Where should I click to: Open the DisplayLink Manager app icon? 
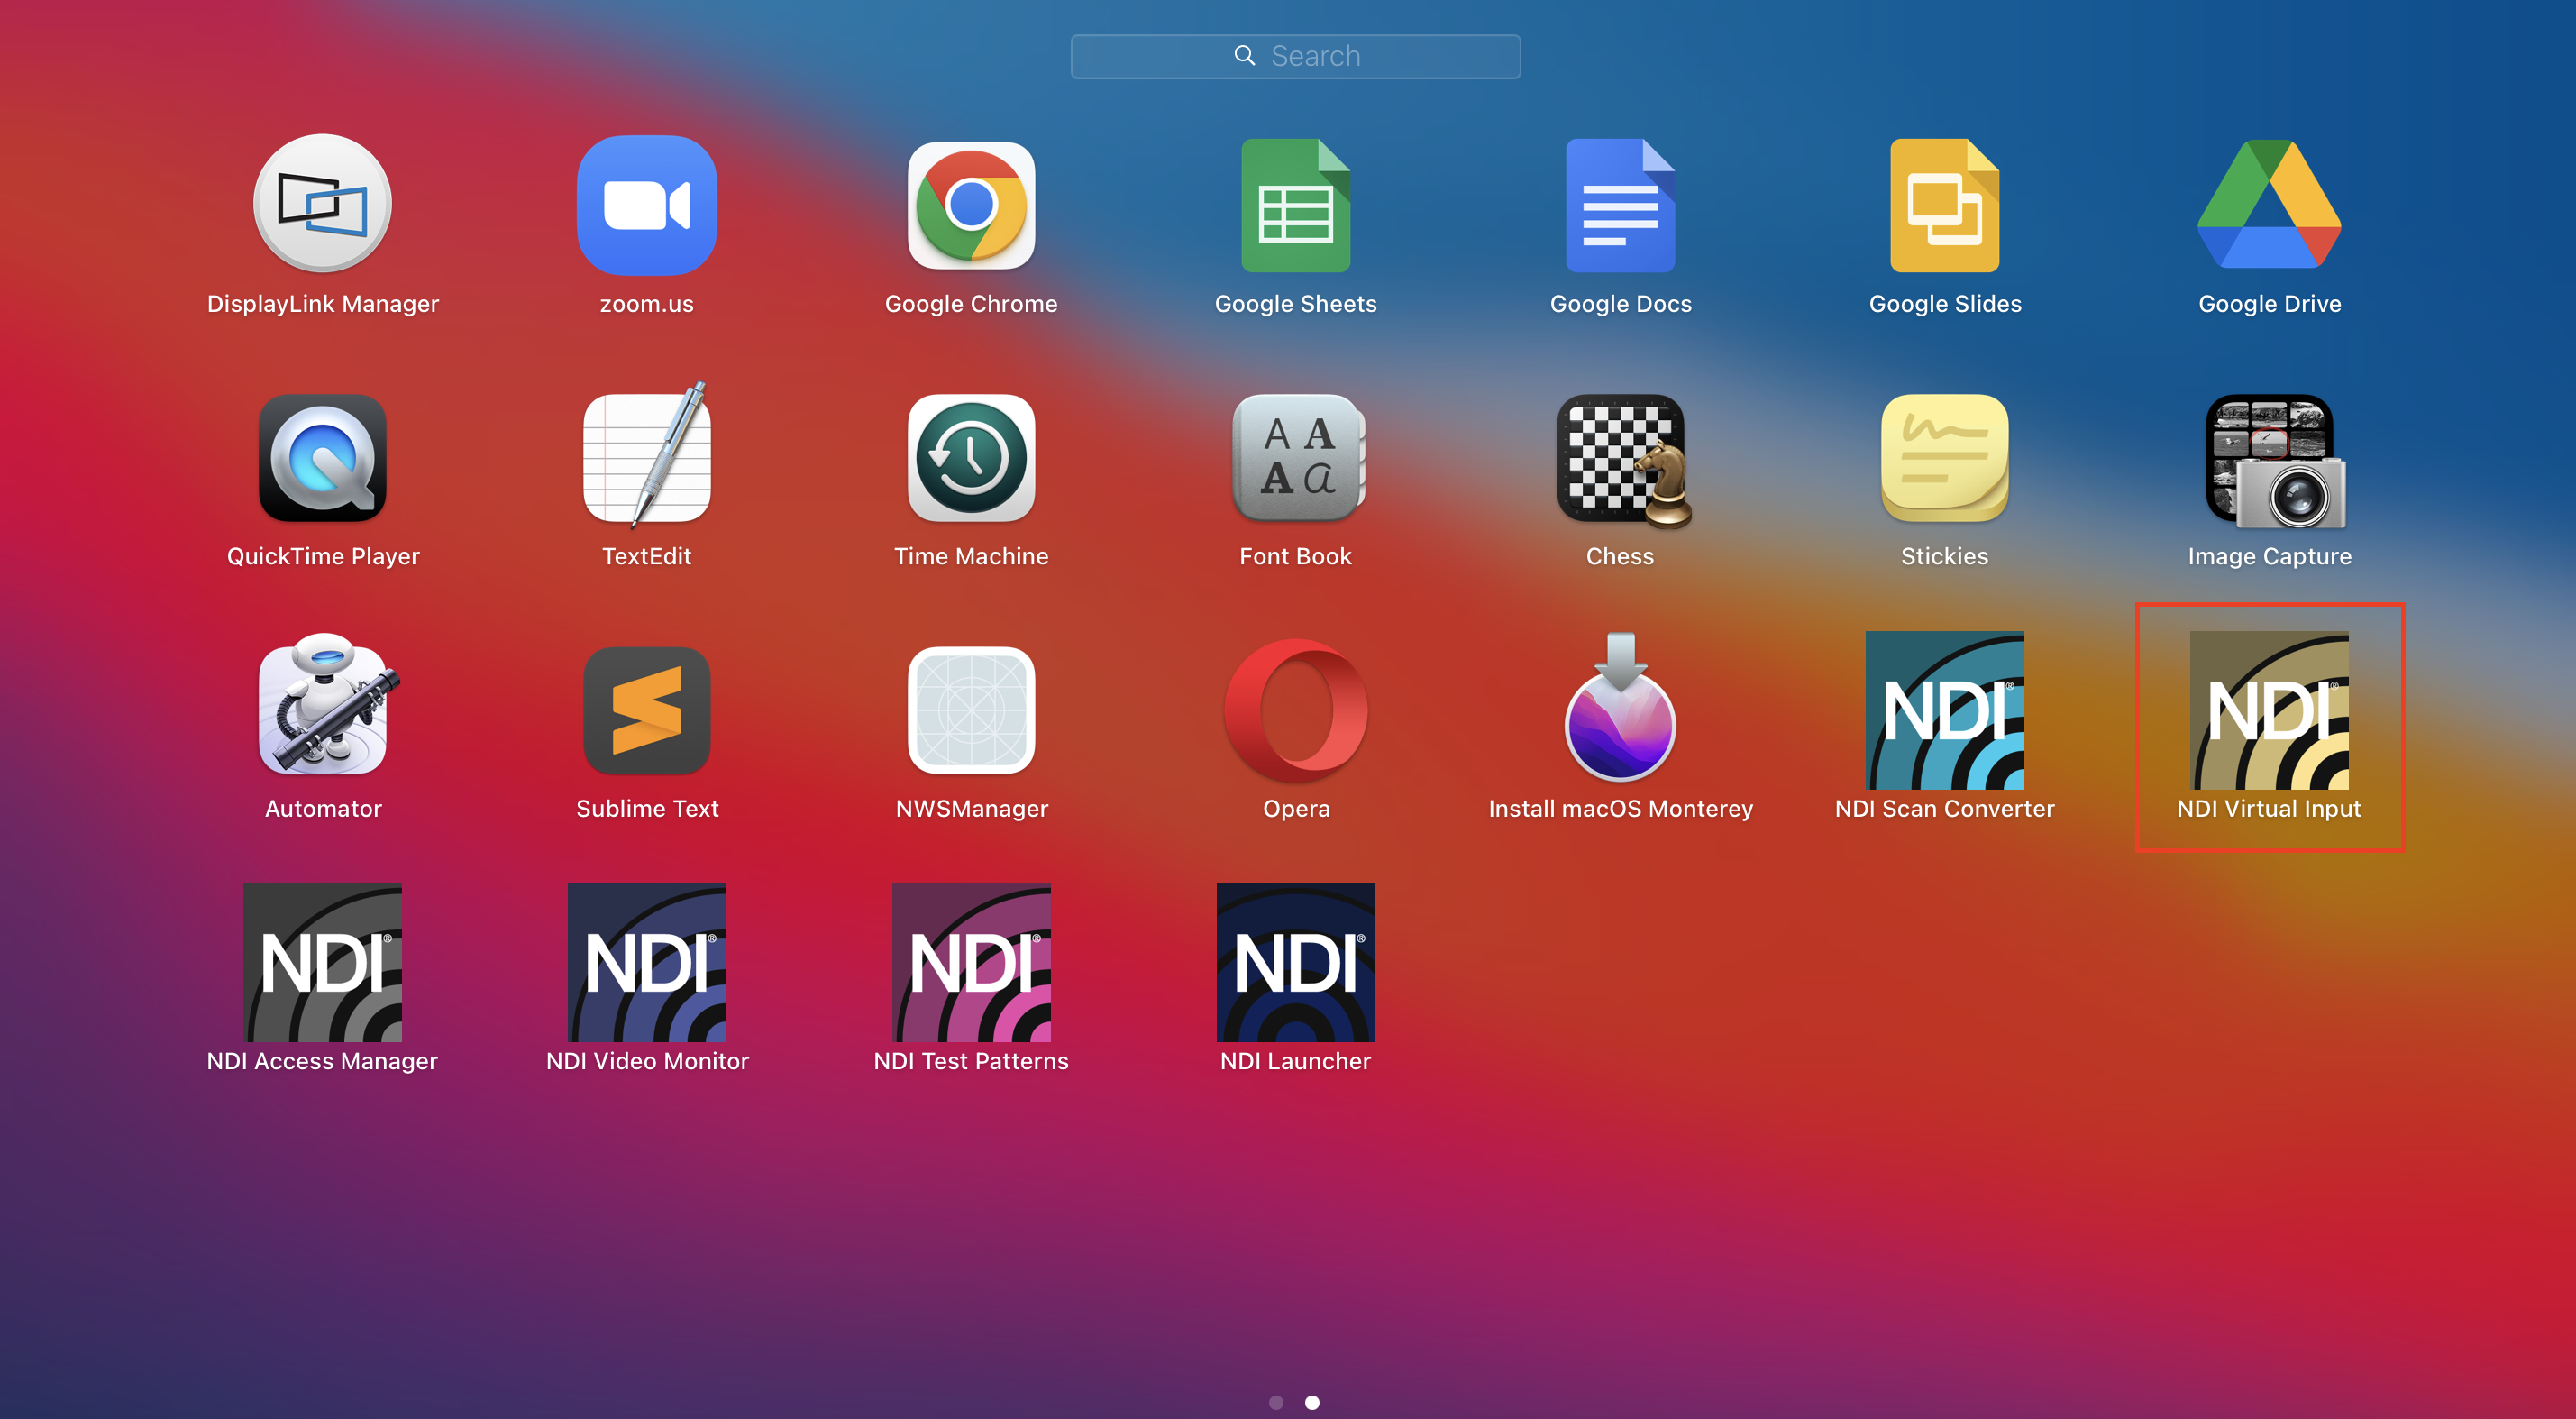pyautogui.click(x=322, y=205)
